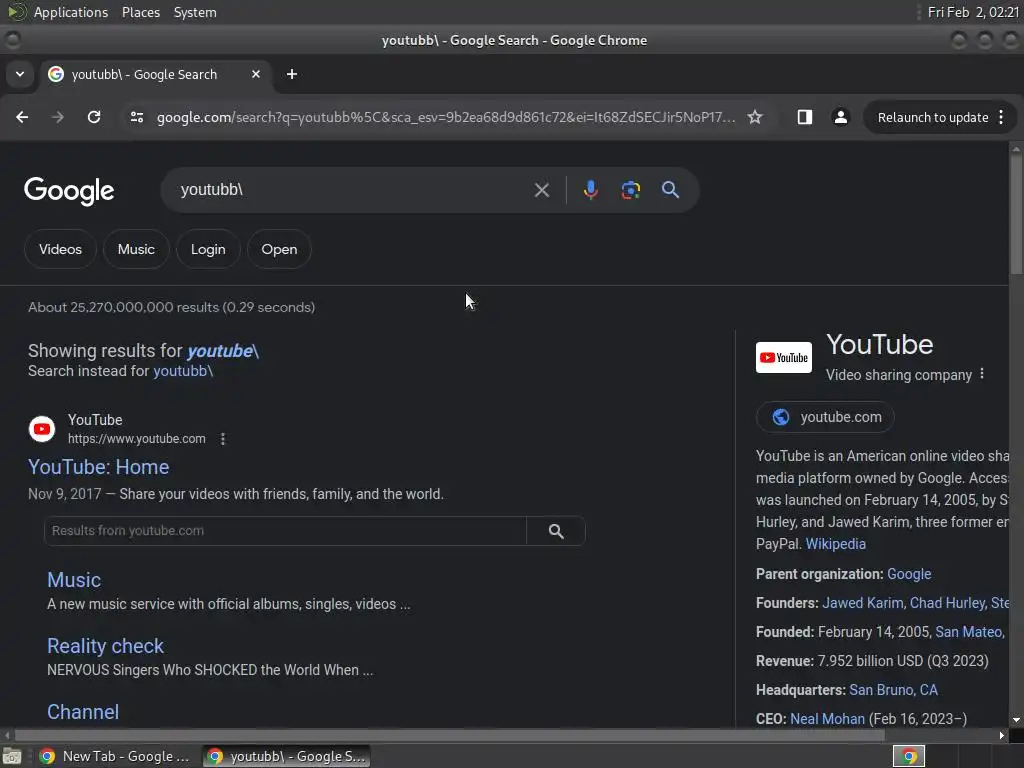
Task: Click Jawed Karim founder link
Action: coord(862,603)
